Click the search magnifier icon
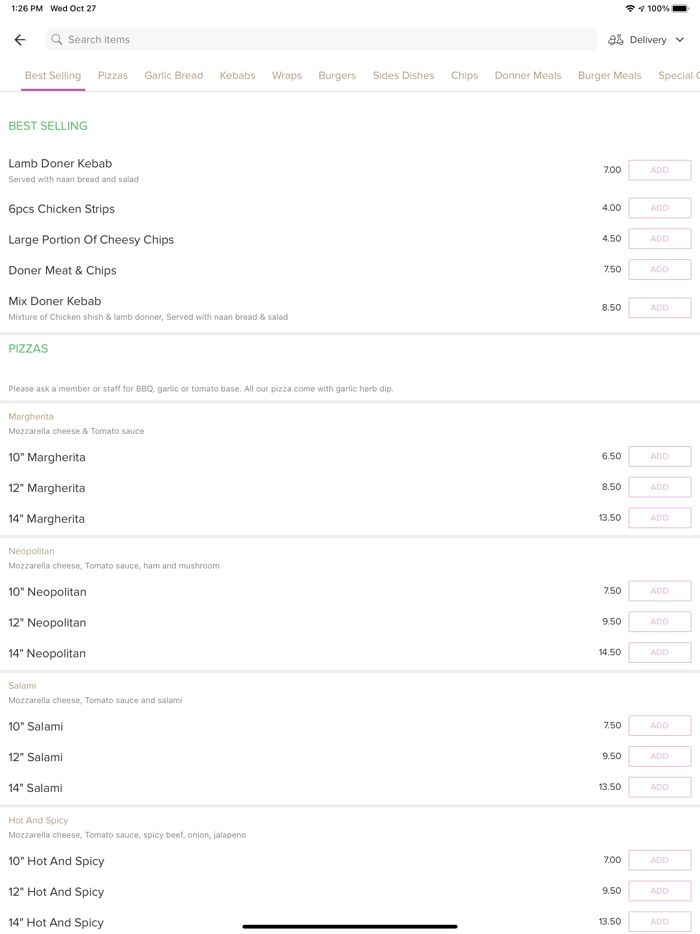Viewport: 700px width, 934px height. (57, 40)
